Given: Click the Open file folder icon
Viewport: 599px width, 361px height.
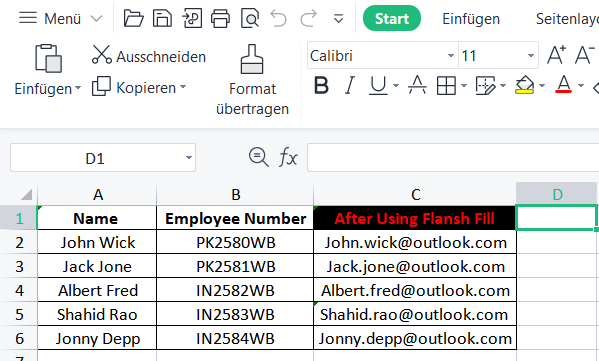Looking at the screenshot, I should pos(133,18).
